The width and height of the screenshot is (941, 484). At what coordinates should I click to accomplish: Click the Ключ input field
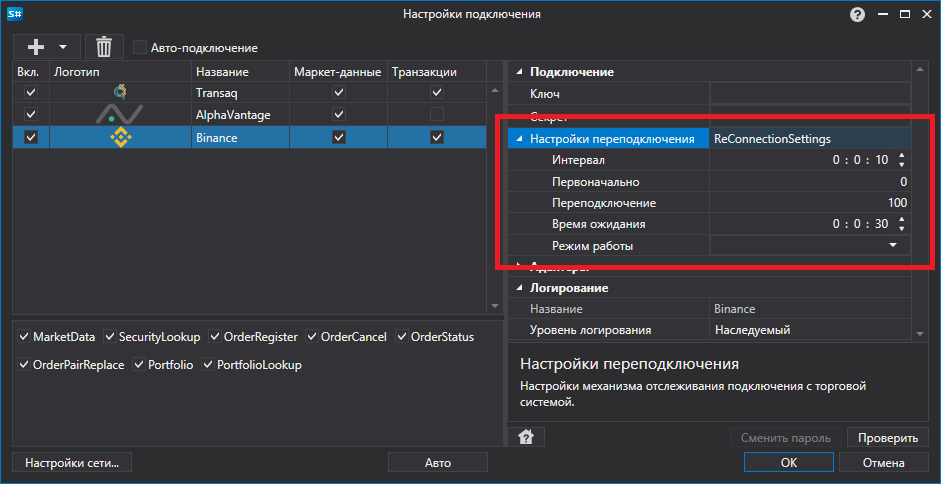pos(810,94)
